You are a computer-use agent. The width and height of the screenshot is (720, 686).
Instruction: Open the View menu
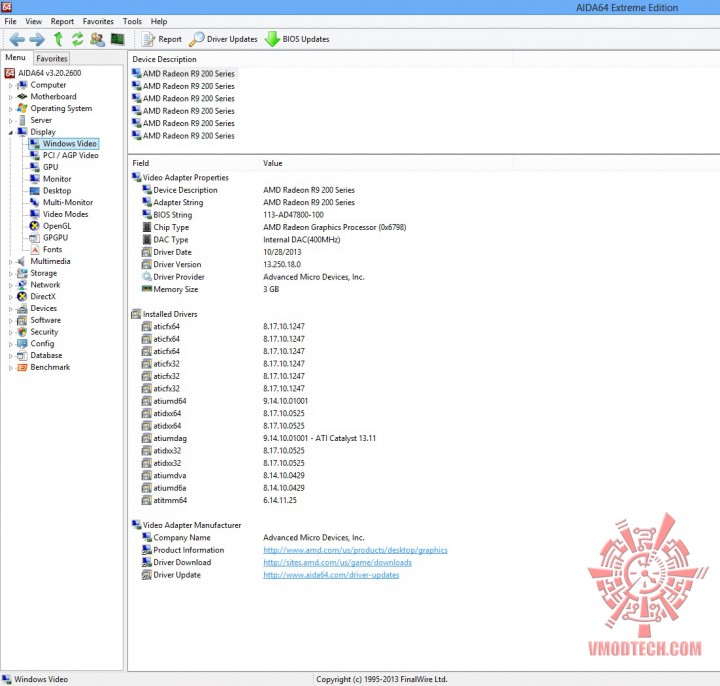point(34,22)
